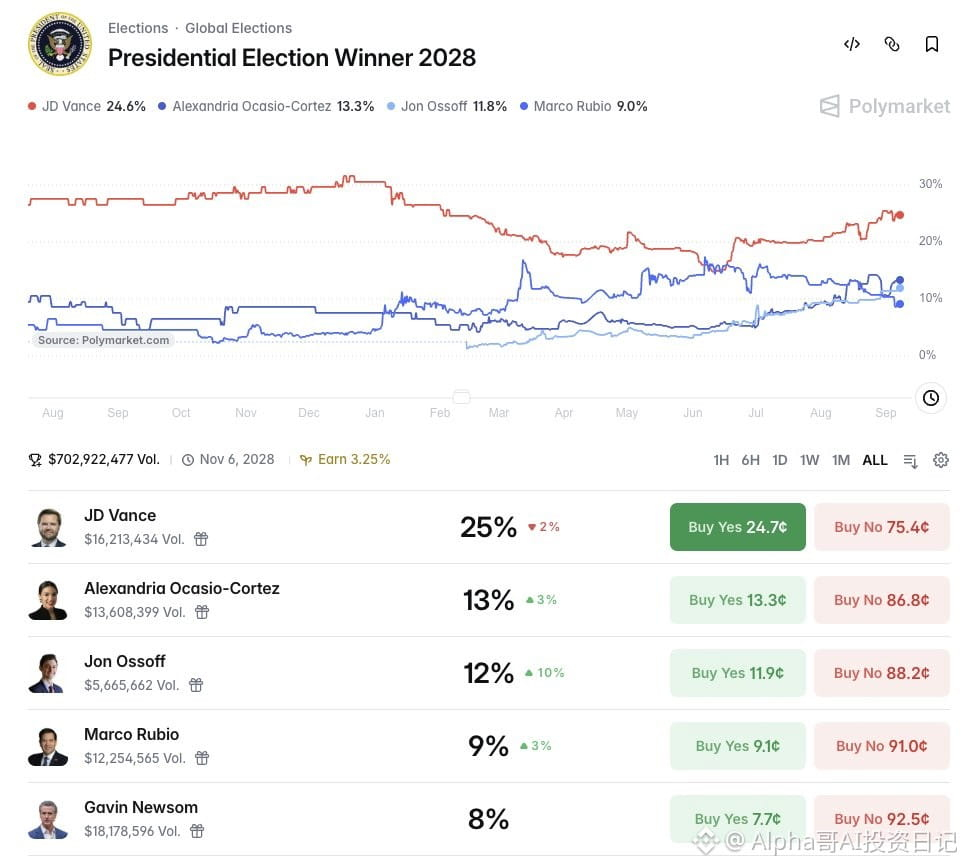The image size is (965, 867).
Task: Switch to ALL time range
Action: click(x=875, y=460)
